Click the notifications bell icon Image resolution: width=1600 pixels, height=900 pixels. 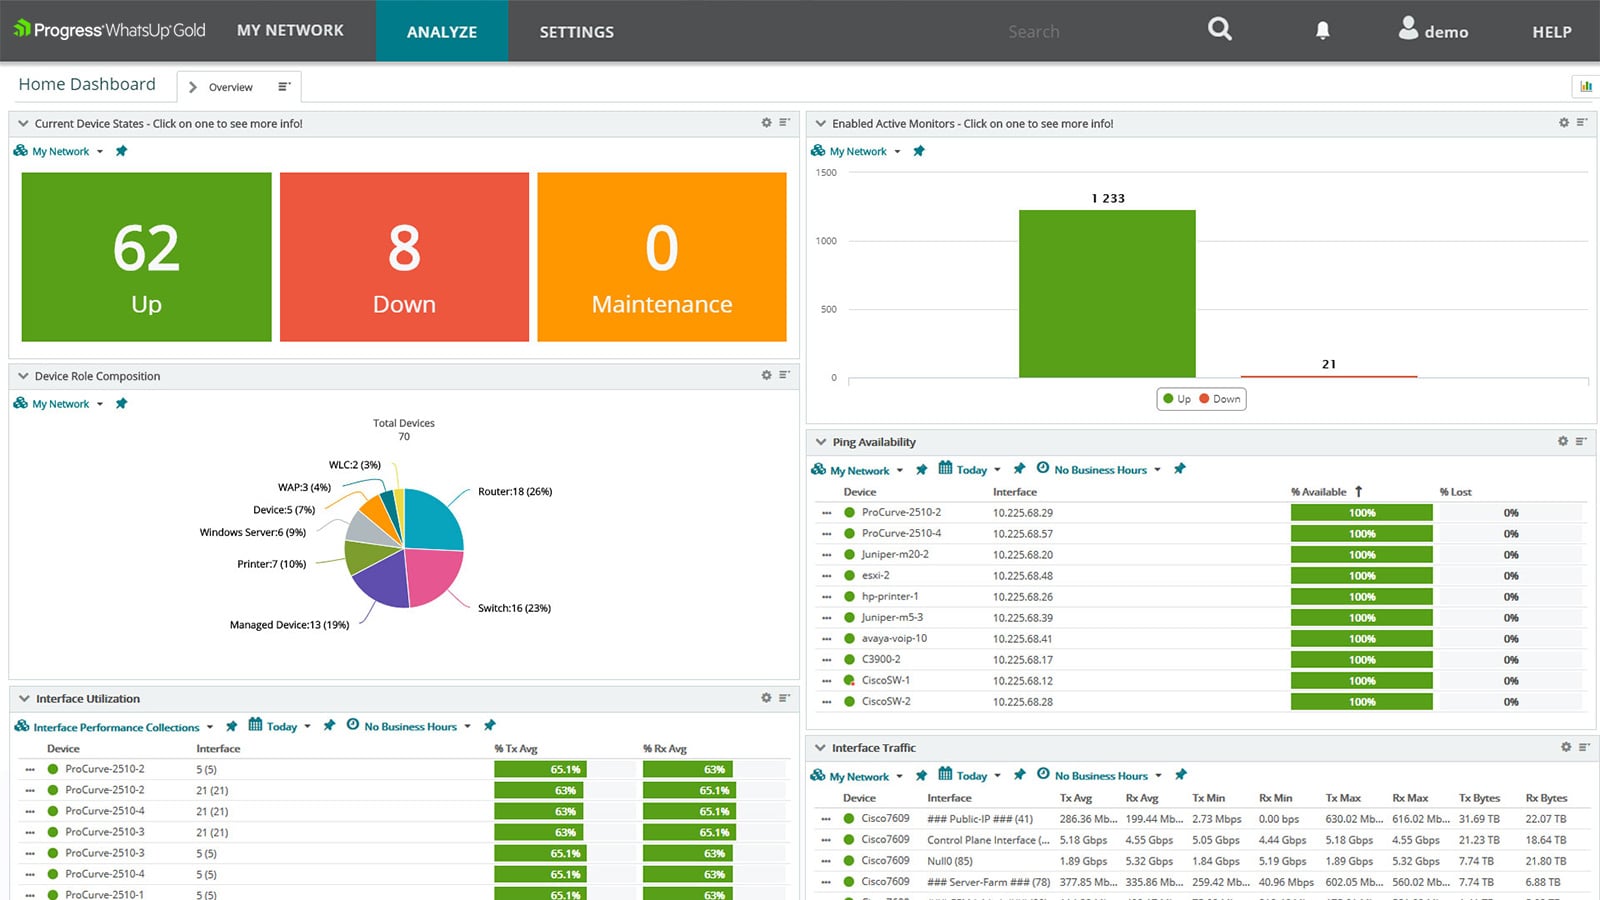tap(1322, 30)
